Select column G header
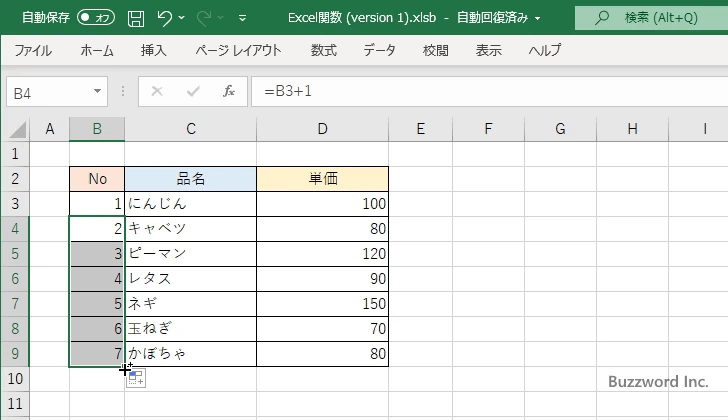Screen dimensions: 728x420 click(x=560, y=129)
